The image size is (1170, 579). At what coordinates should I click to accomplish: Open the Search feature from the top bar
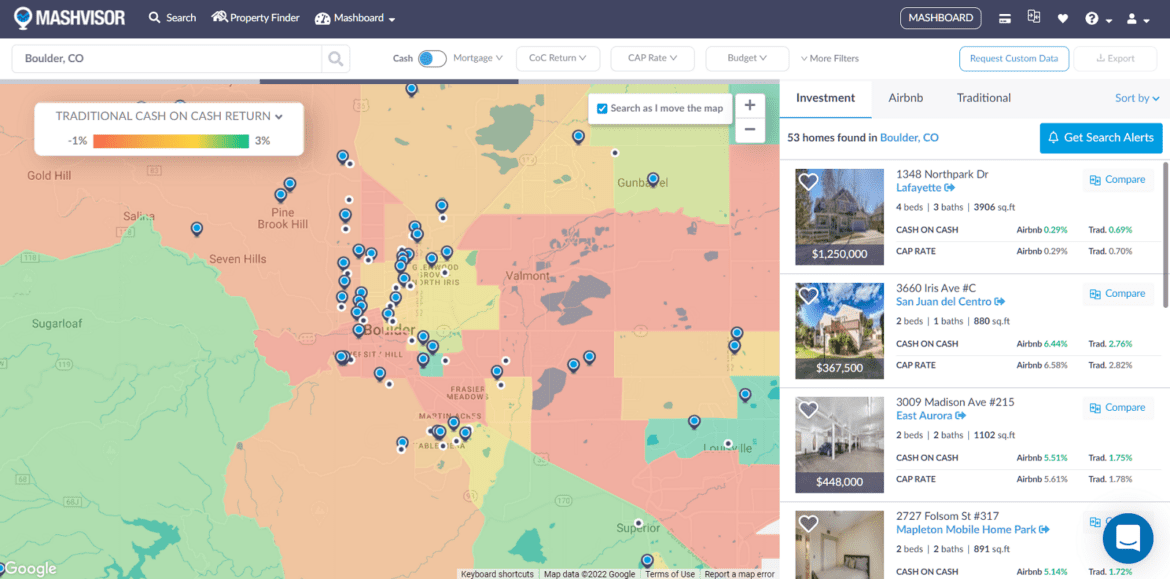[171, 17]
